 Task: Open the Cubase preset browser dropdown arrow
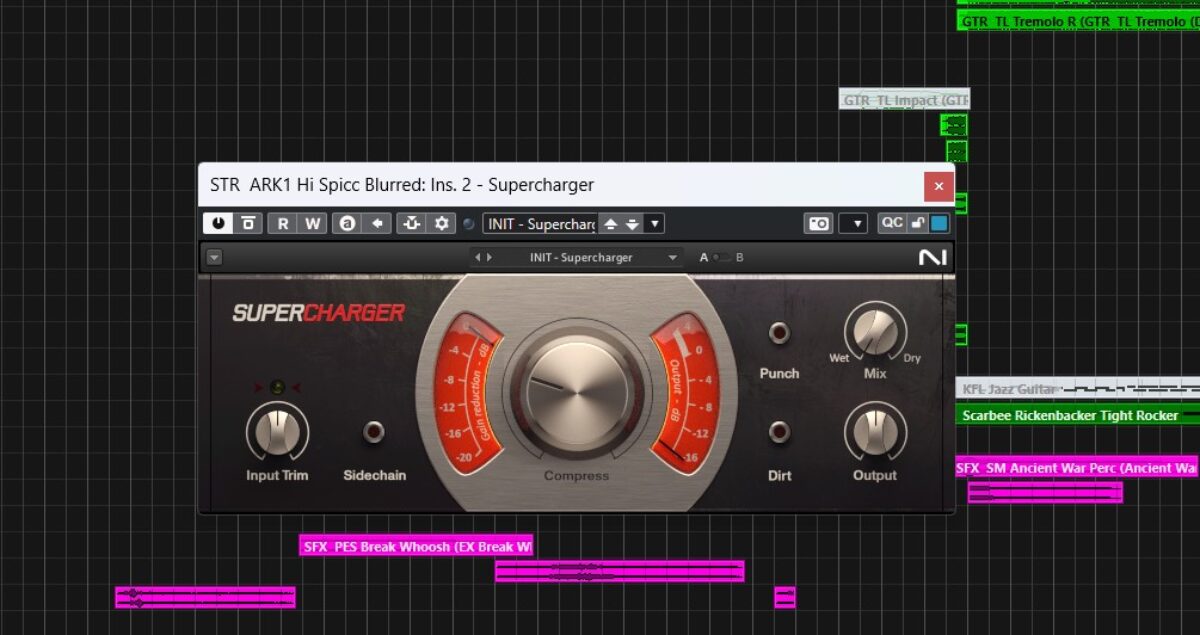(655, 223)
